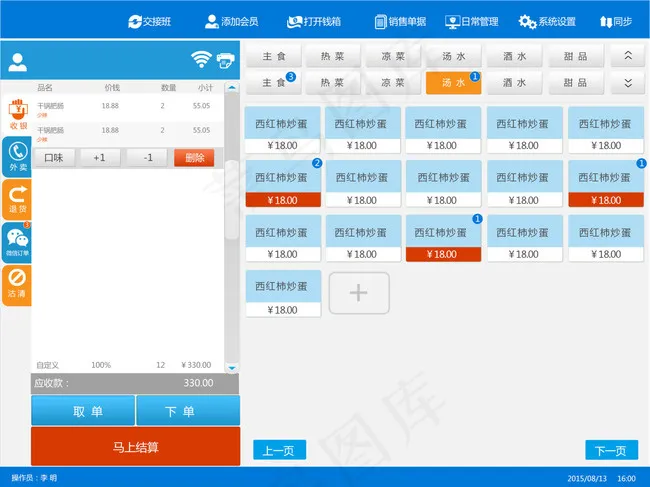This screenshot has width=650, height=487.
Task: Click the 下单 place order button
Action: pyautogui.click(x=188, y=411)
